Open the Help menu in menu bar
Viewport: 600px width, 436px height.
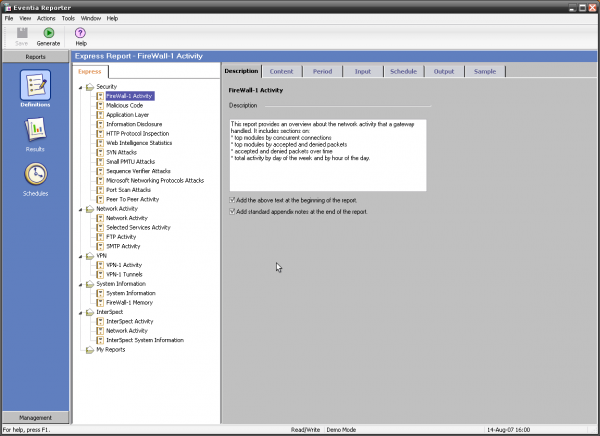pos(112,18)
